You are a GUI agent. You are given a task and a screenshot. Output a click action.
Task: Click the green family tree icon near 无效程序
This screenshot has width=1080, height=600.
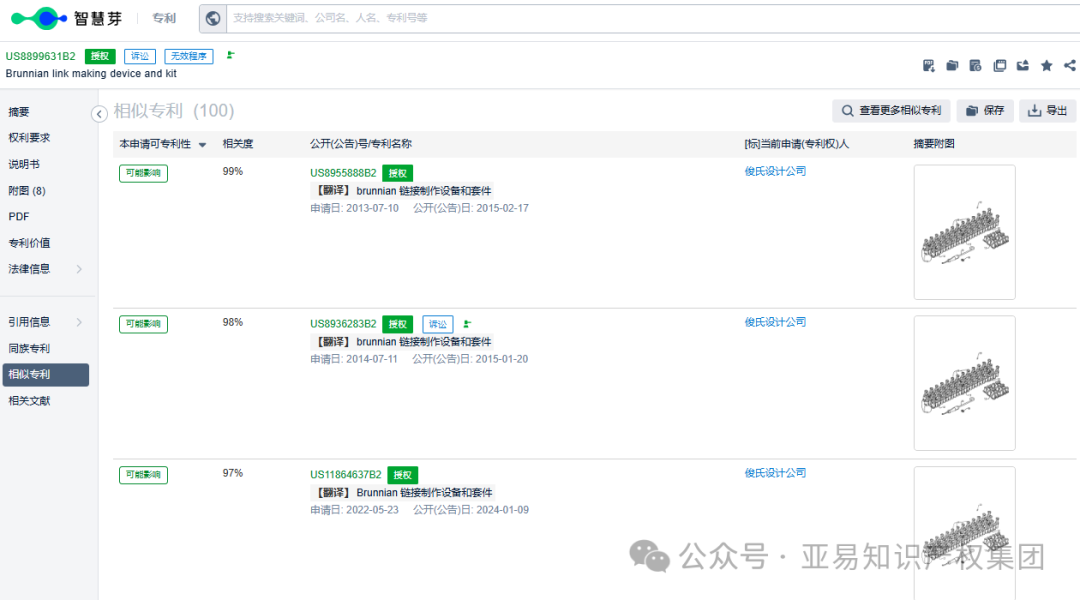click(229, 57)
